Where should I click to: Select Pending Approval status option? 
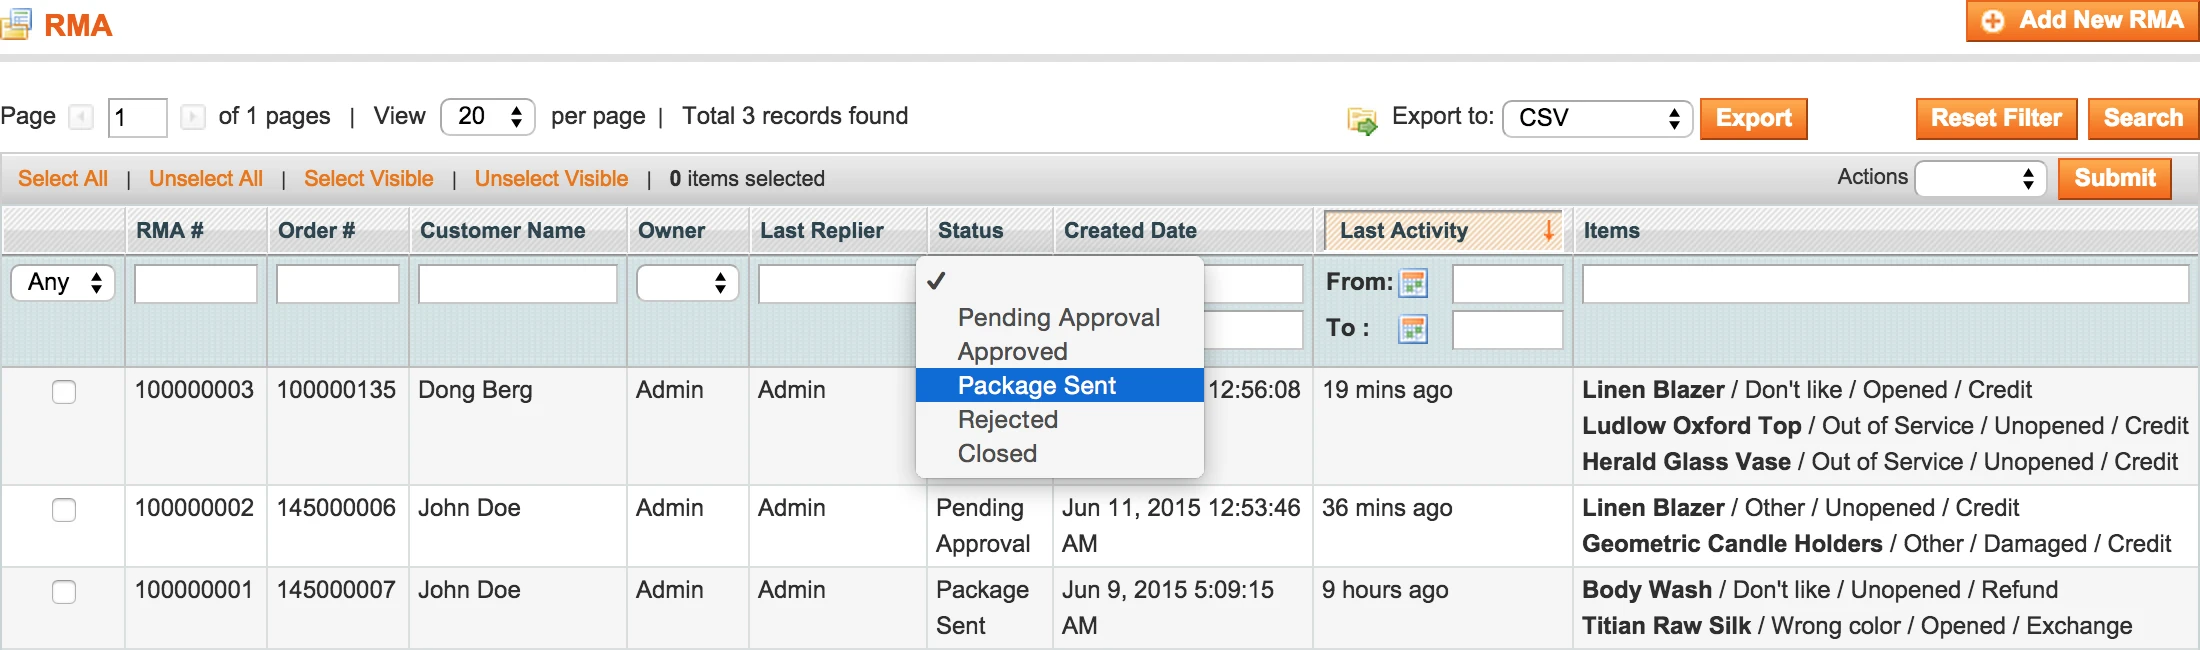(x=1058, y=318)
